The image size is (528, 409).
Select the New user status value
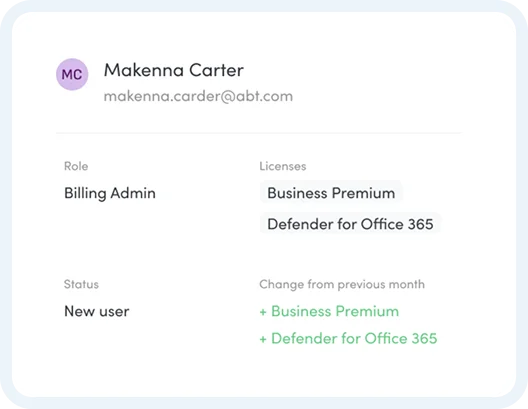[x=97, y=311]
